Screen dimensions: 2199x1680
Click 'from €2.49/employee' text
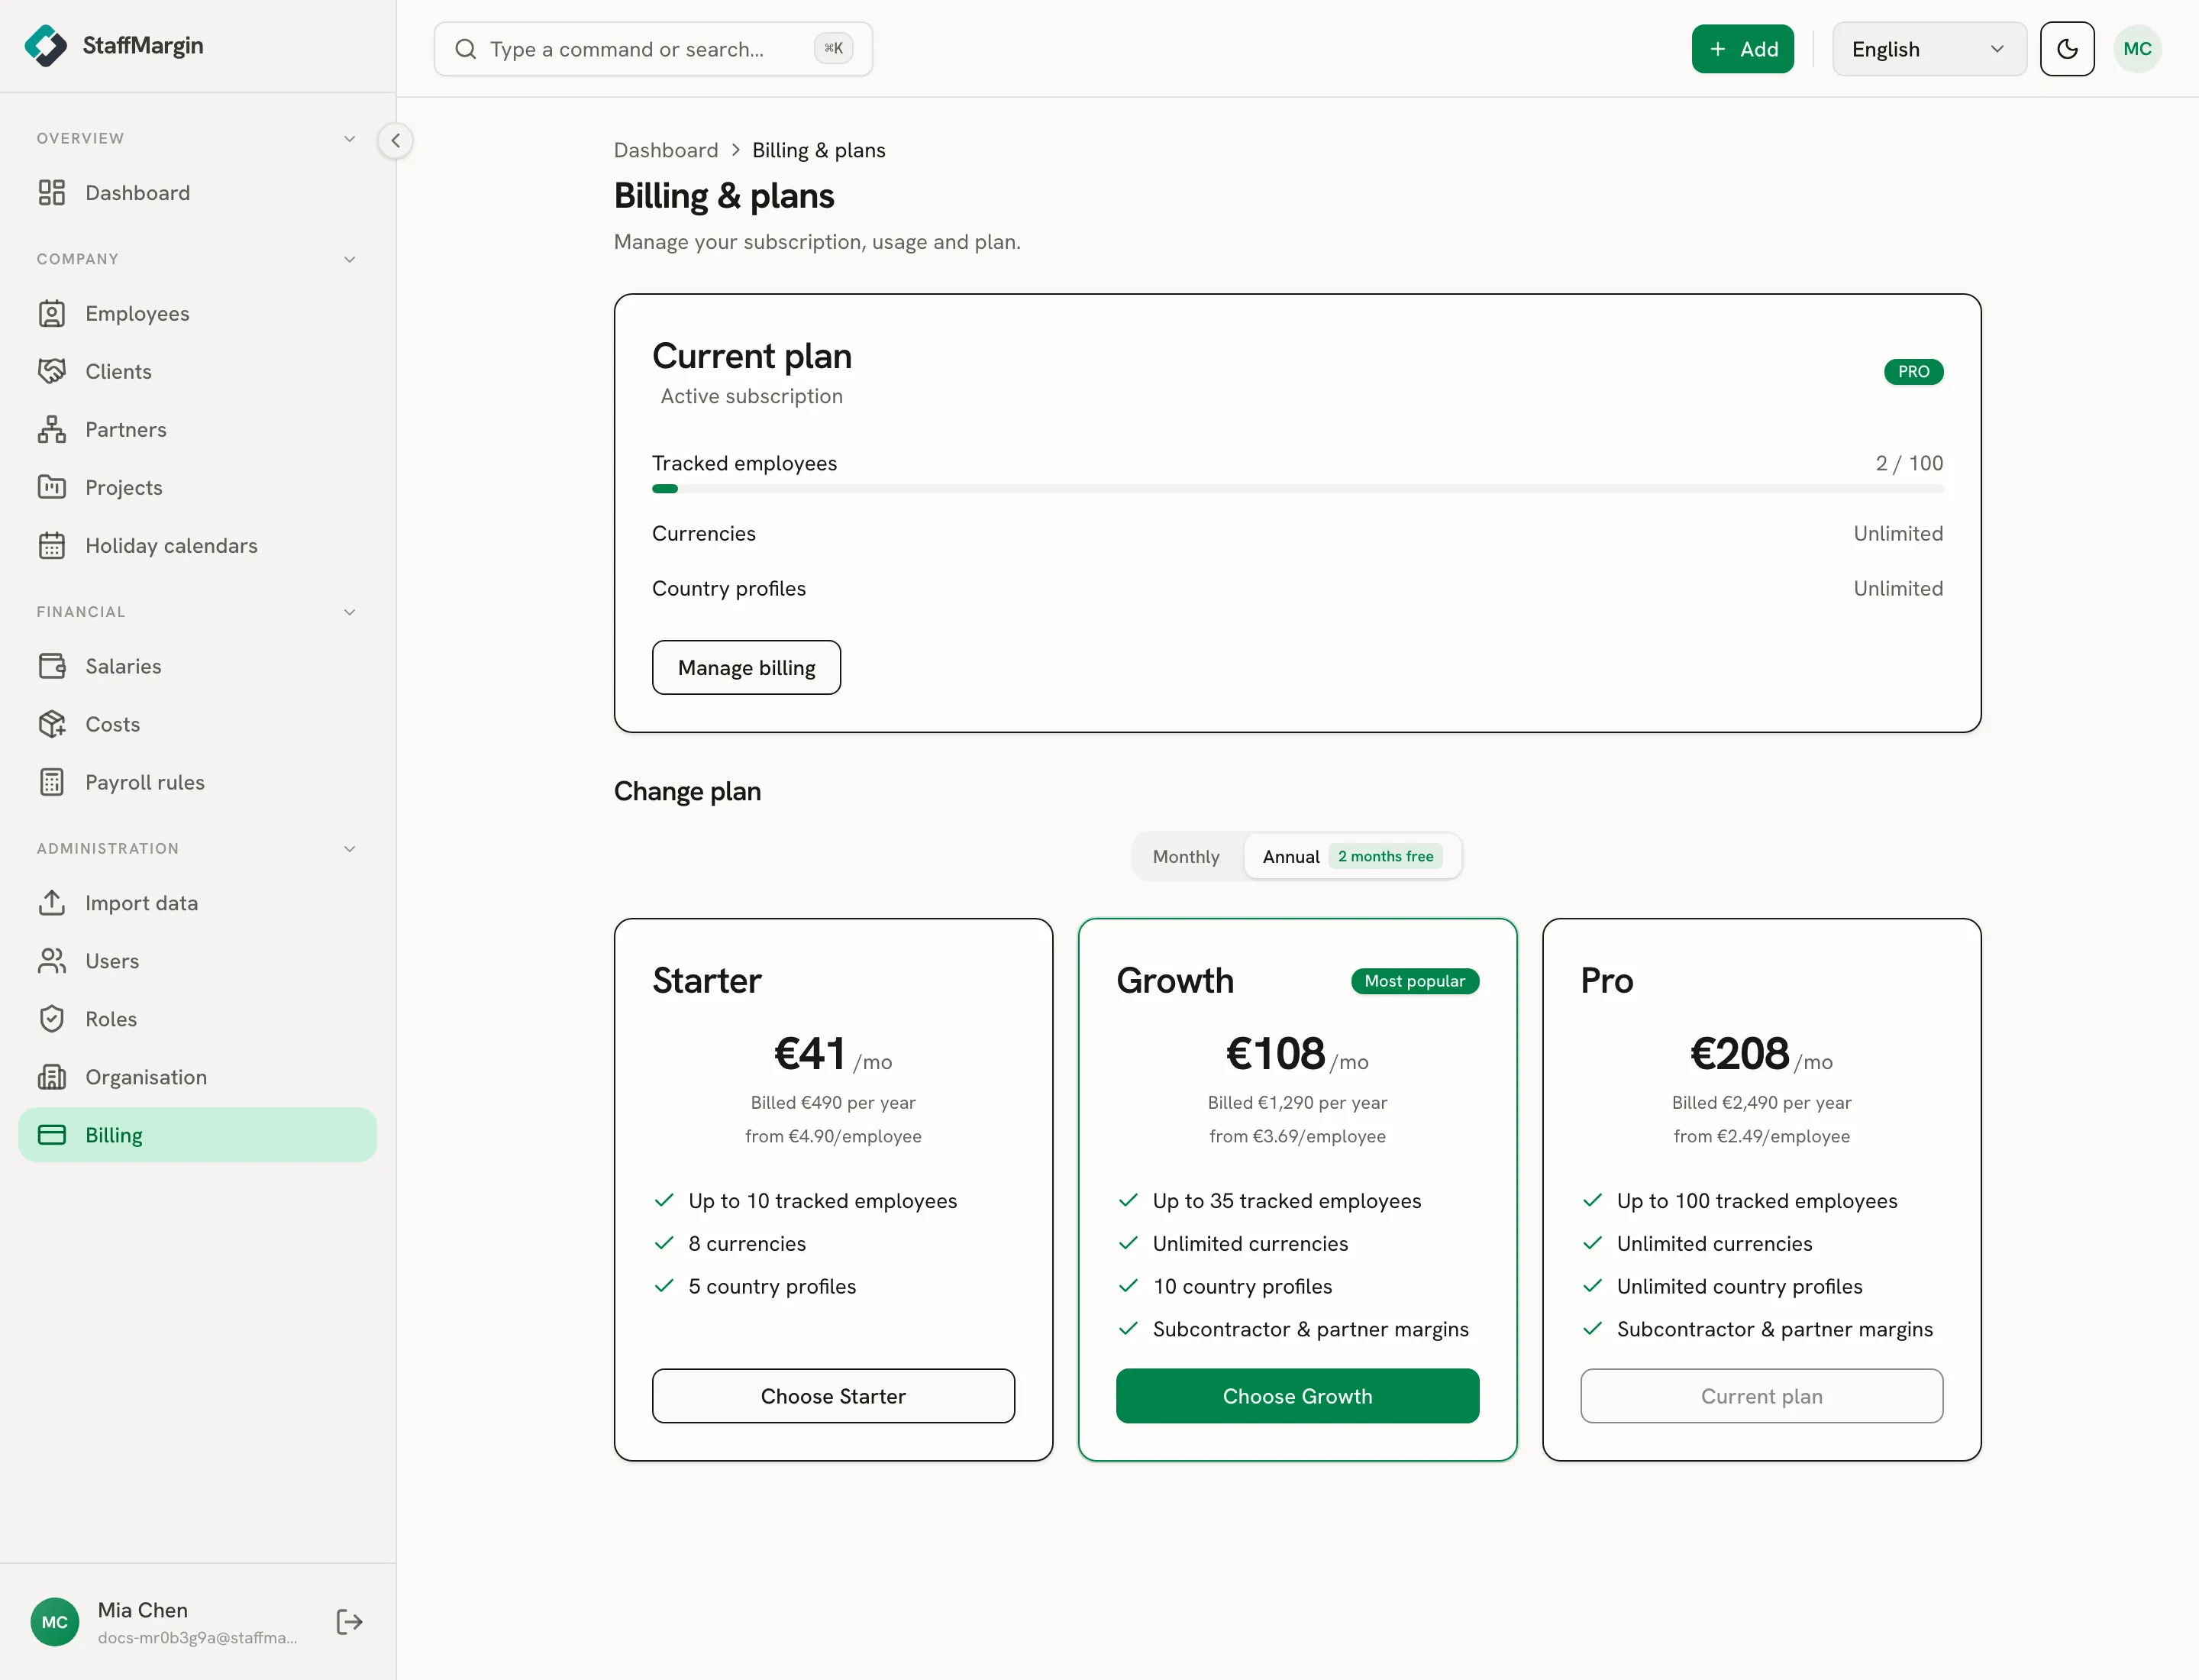point(1761,1137)
